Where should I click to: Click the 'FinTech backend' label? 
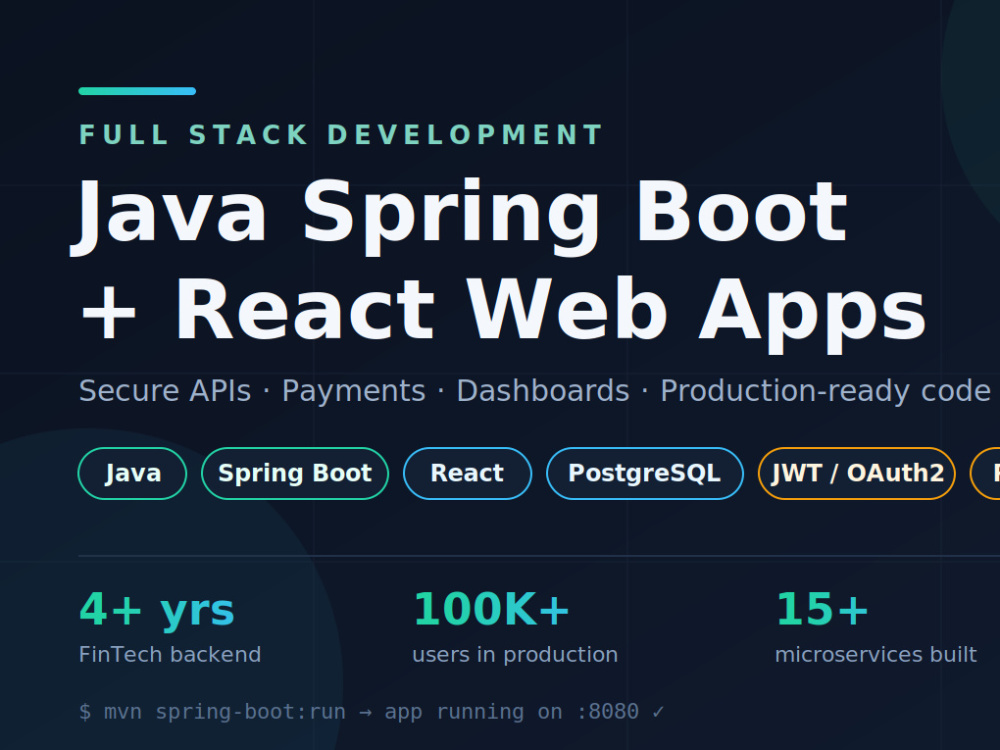(x=170, y=654)
